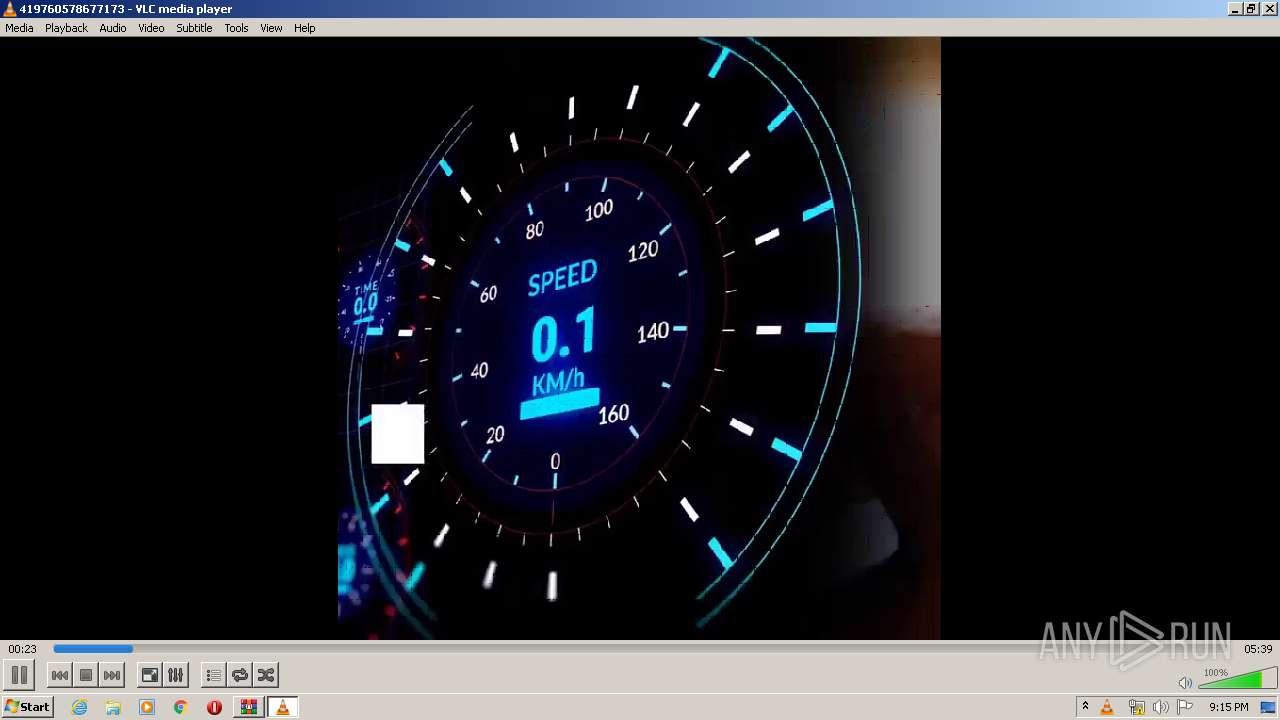The height and width of the screenshot is (720, 1280).
Task: Open the Windows Start menu
Action: 27,707
